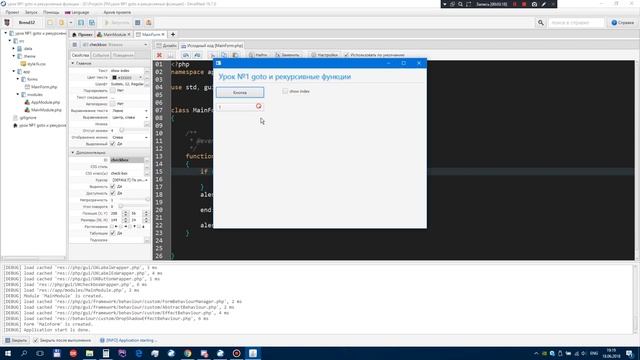Open the Выравнивание текста dropdown
The image size is (640, 360).
click(x=129, y=111)
